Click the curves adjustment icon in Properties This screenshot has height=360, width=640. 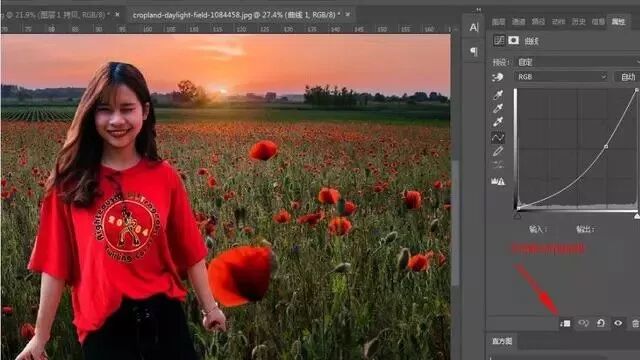click(x=499, y=40)
